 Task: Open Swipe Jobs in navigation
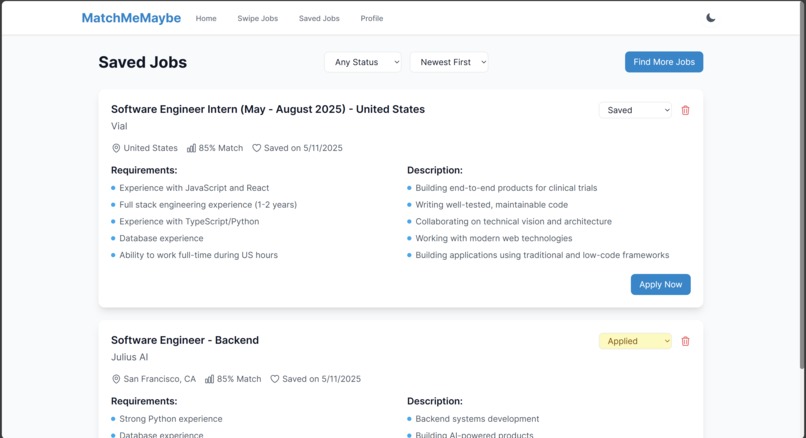258,19
